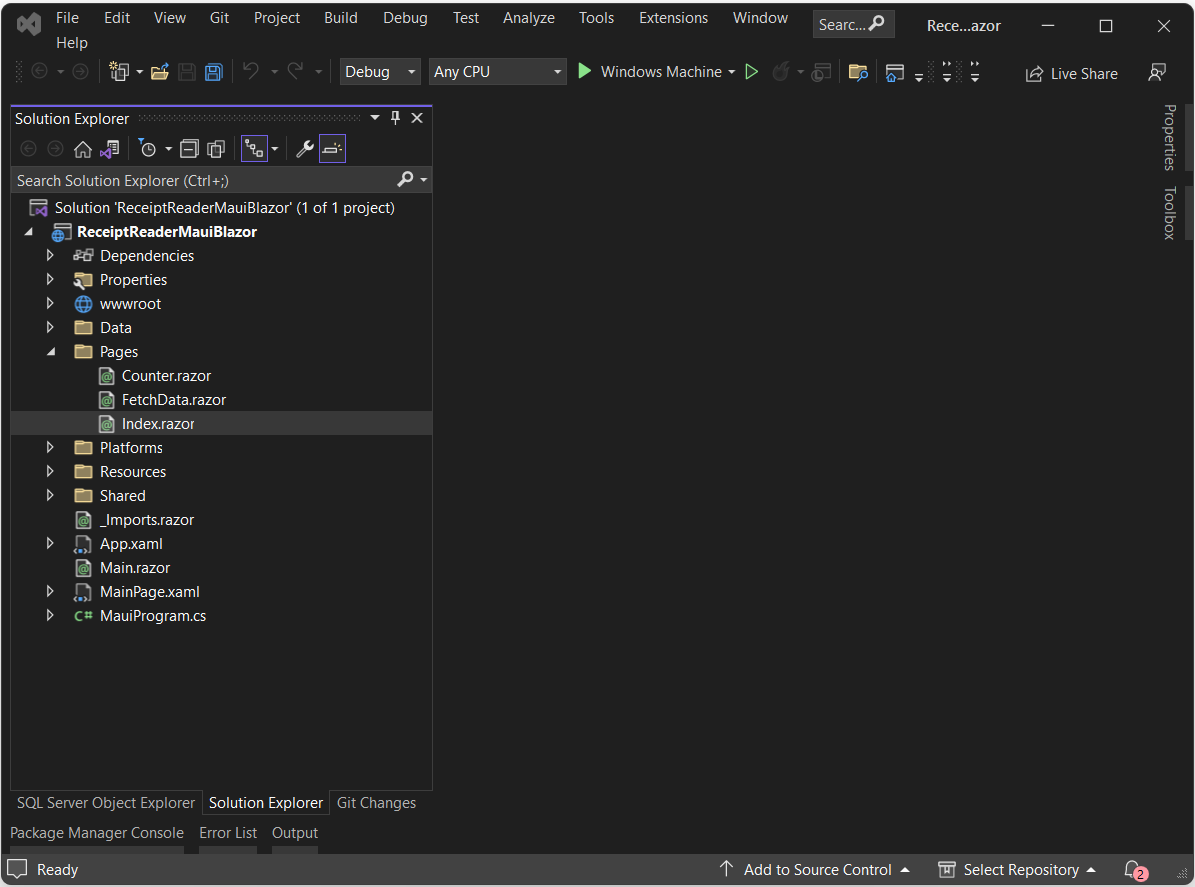The image size is (1195, 887).
Task: Open the Package Manager Console tab
Action: [x=97, y=833]
